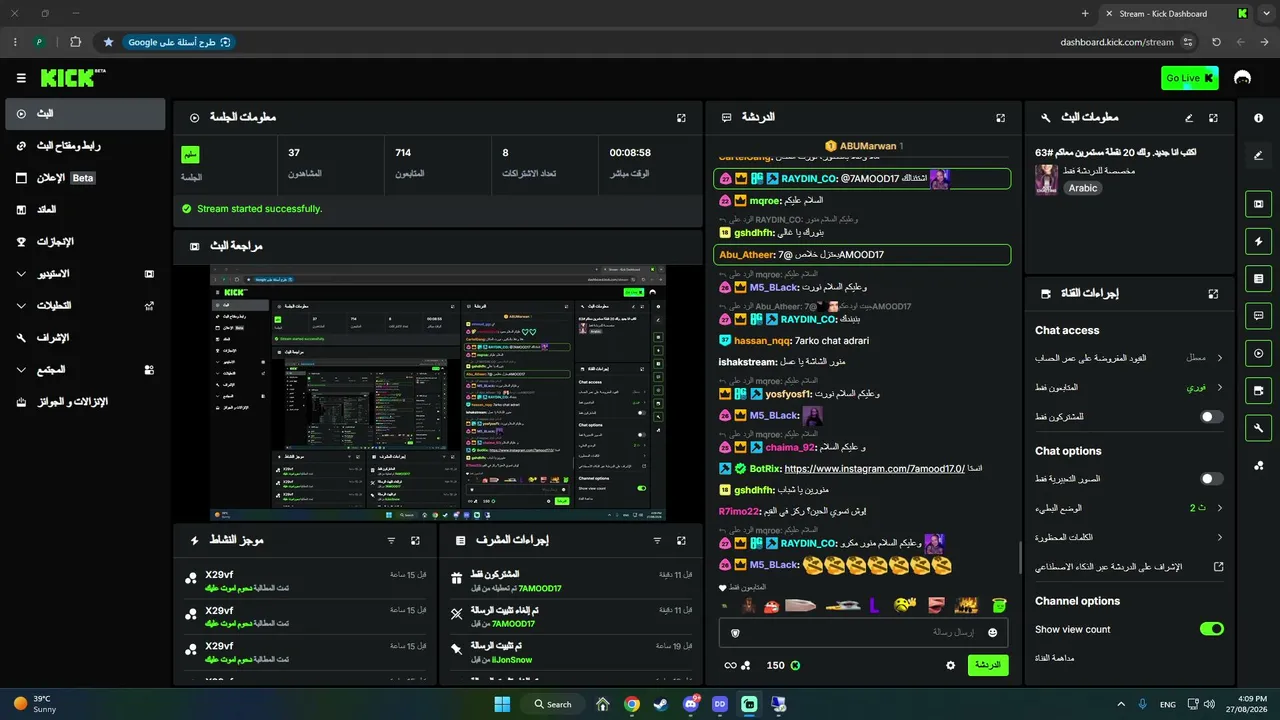This screenshot has width=1280, height=720.
Task: Click the info icon in the right icon strip
Action: coord(1258,117)
